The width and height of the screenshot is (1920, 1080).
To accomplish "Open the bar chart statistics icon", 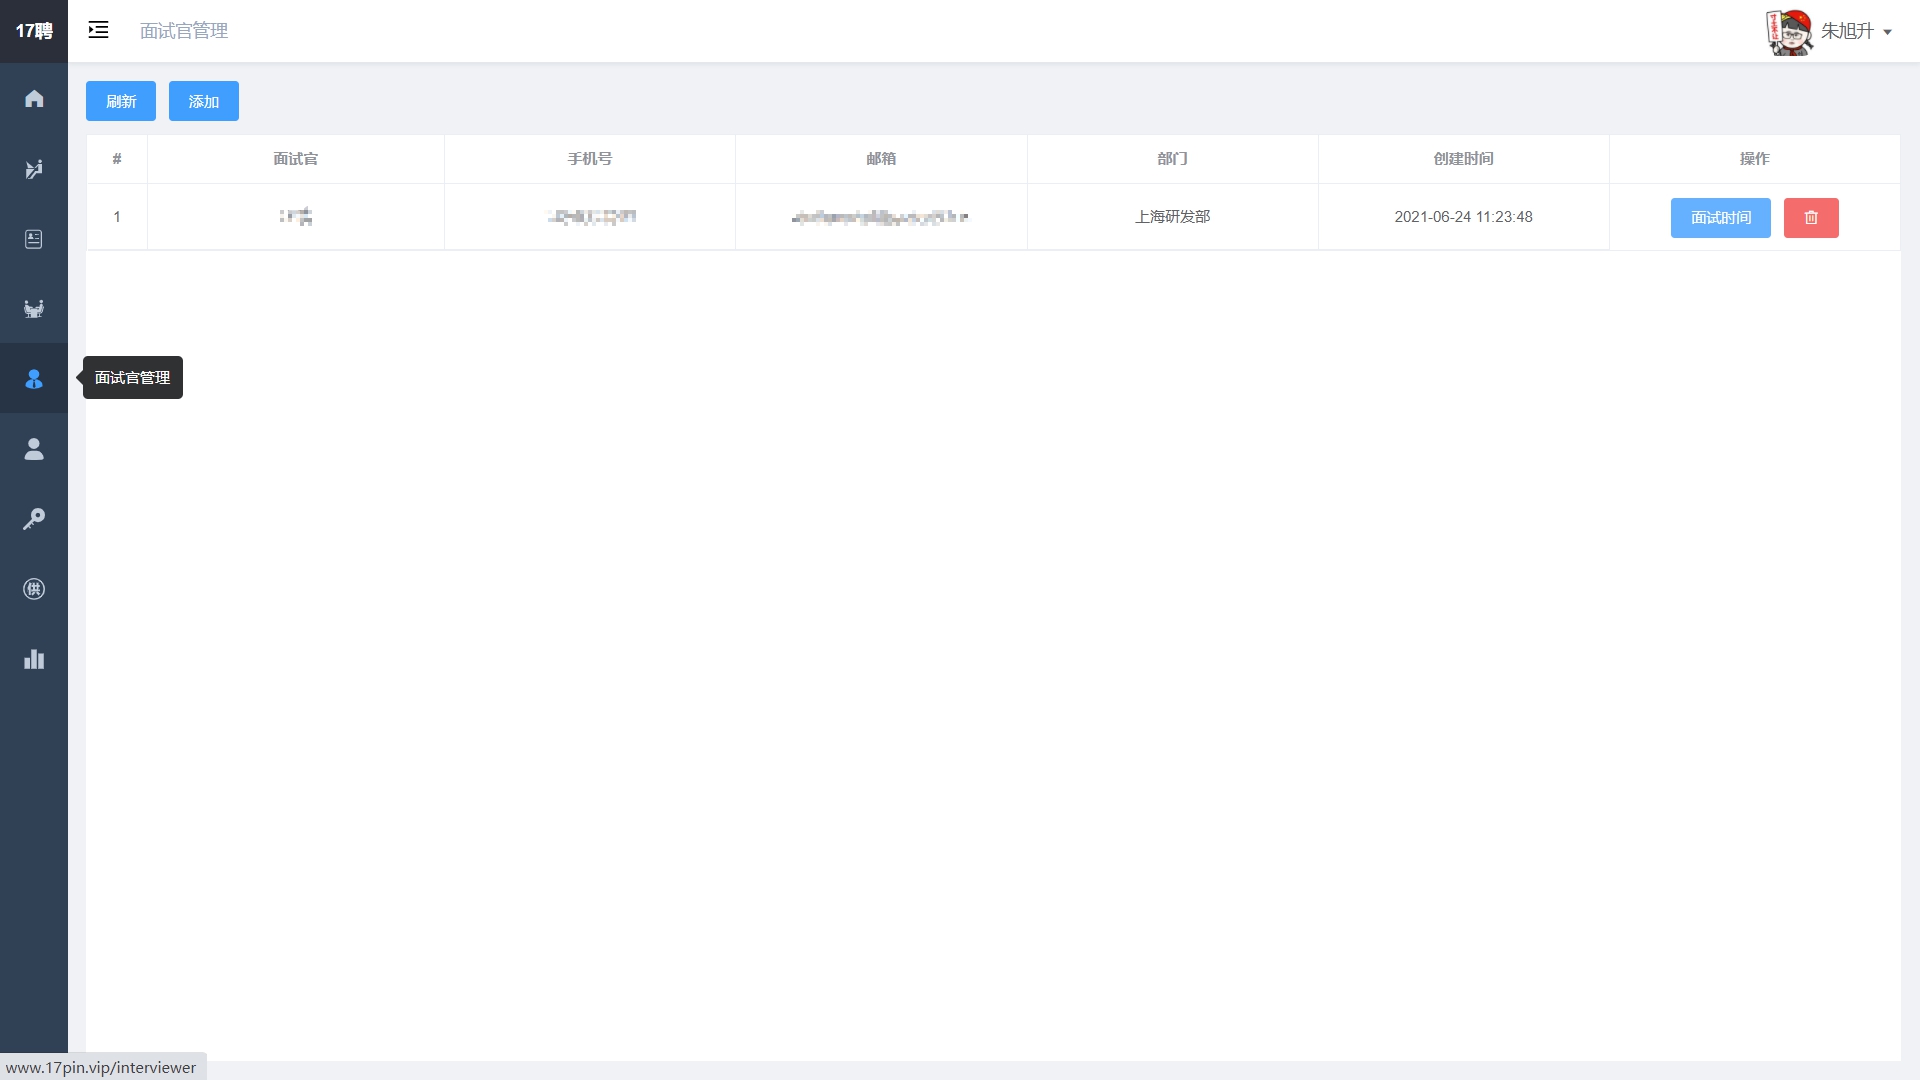I will pyautogui.click(x=34, y=658).
